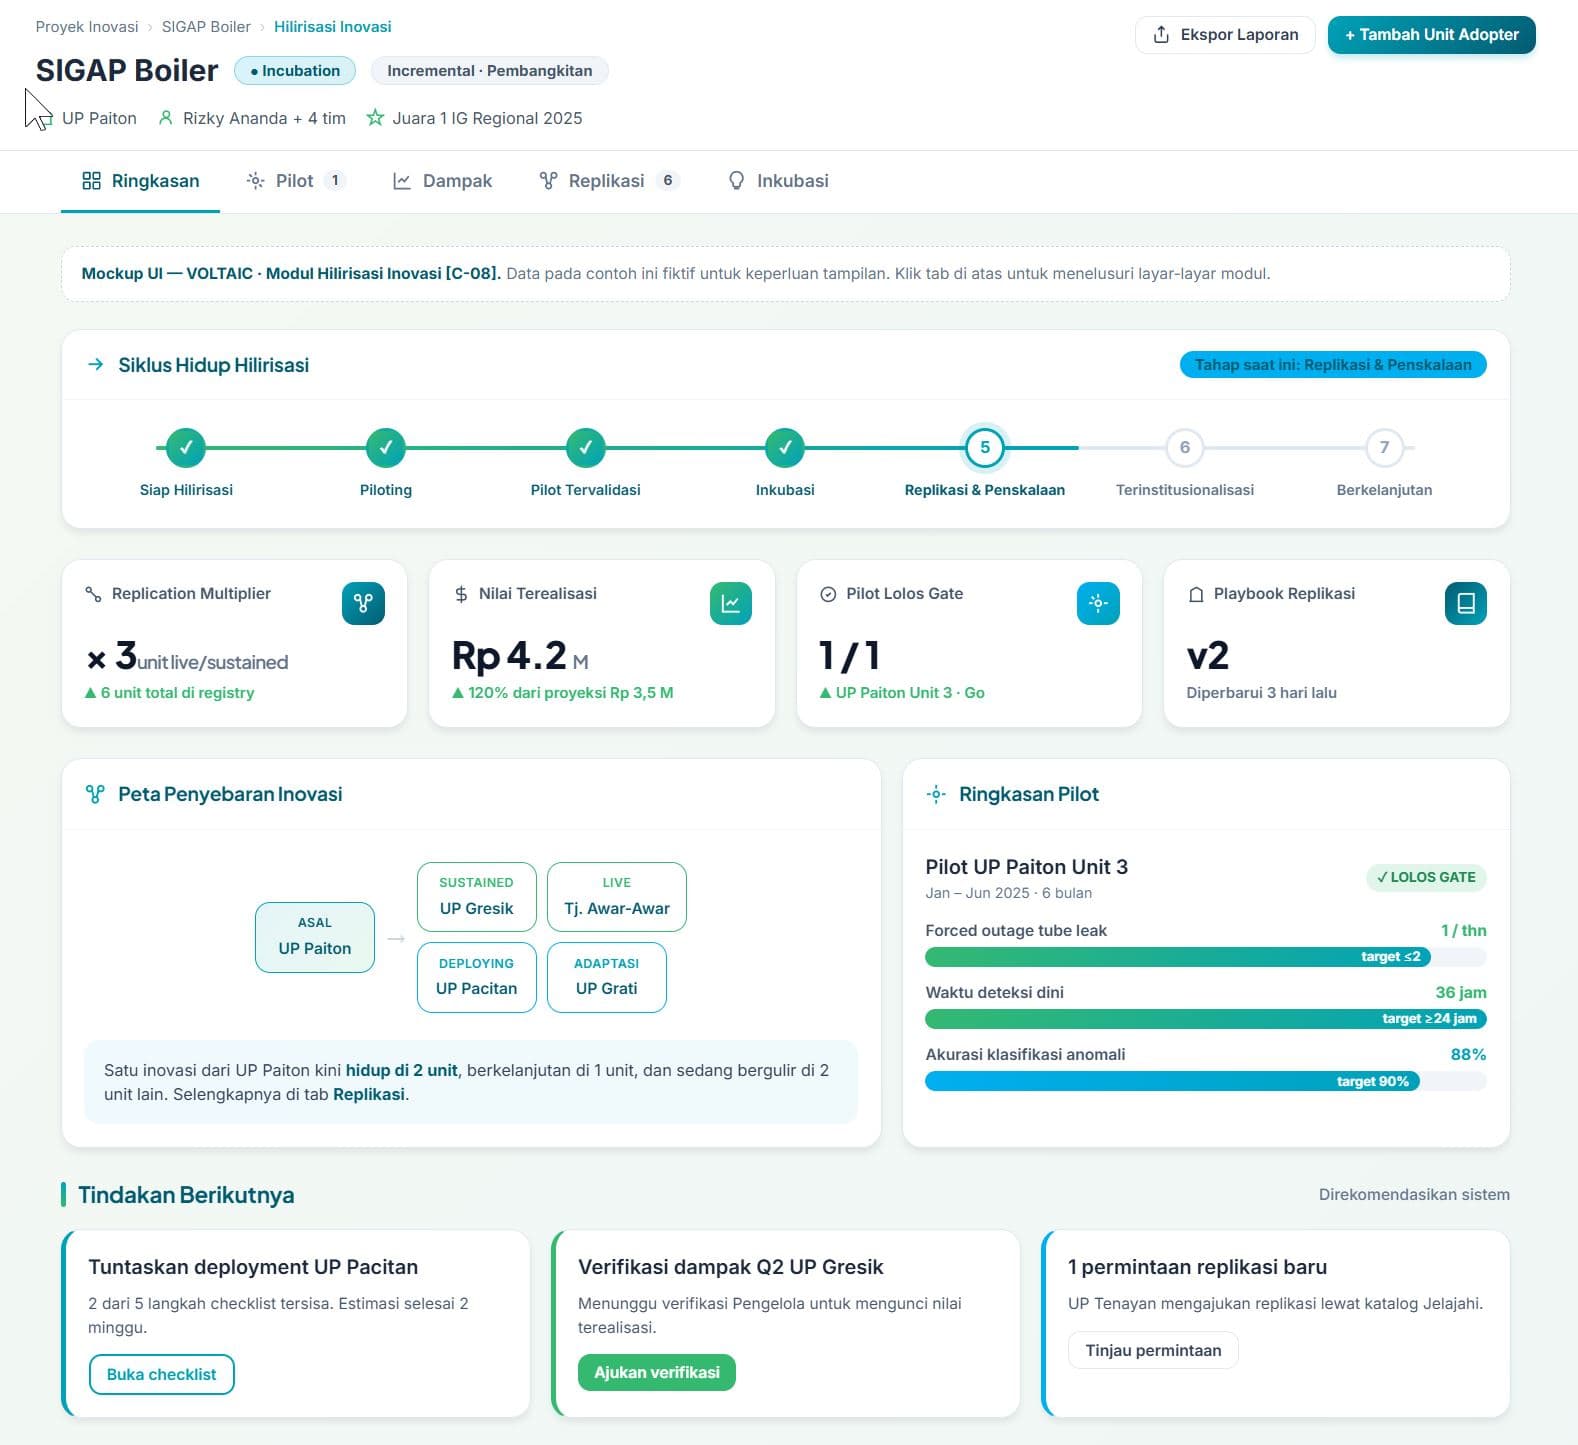
Task: Click the star icon beside Juara 1
Action: click(x=375, y=118)
